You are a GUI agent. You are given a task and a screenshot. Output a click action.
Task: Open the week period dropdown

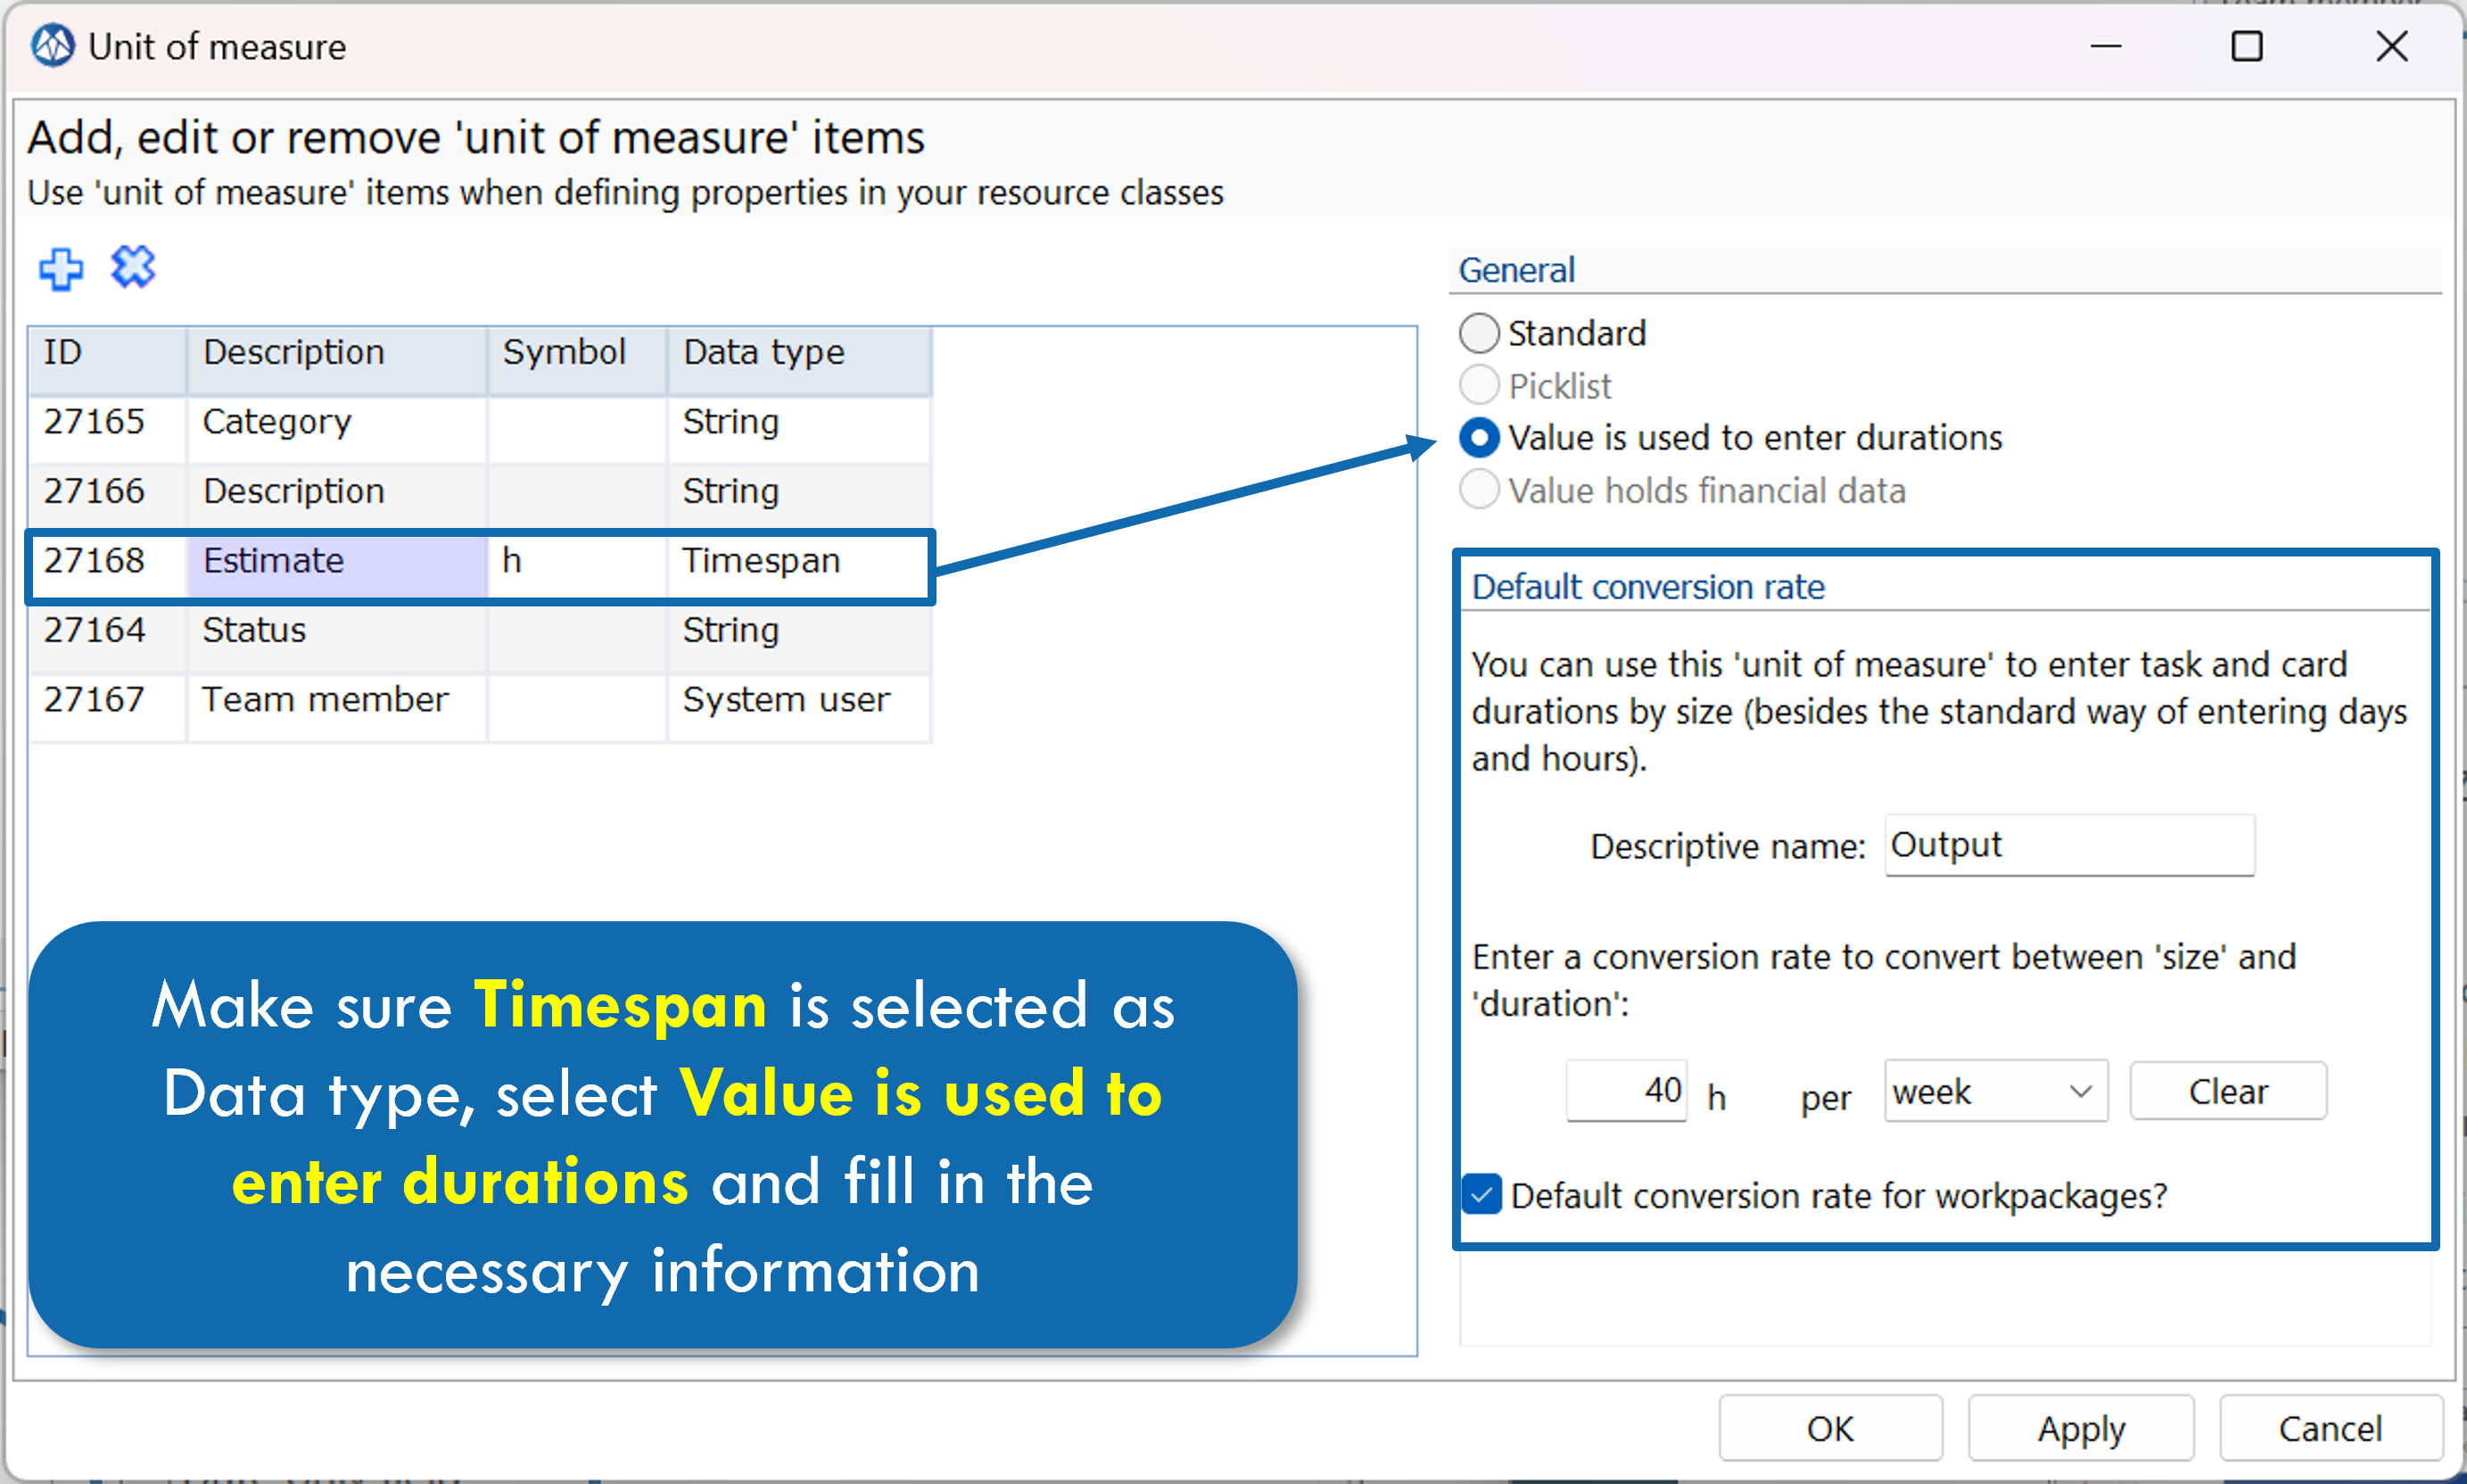pos(1996,1091)
